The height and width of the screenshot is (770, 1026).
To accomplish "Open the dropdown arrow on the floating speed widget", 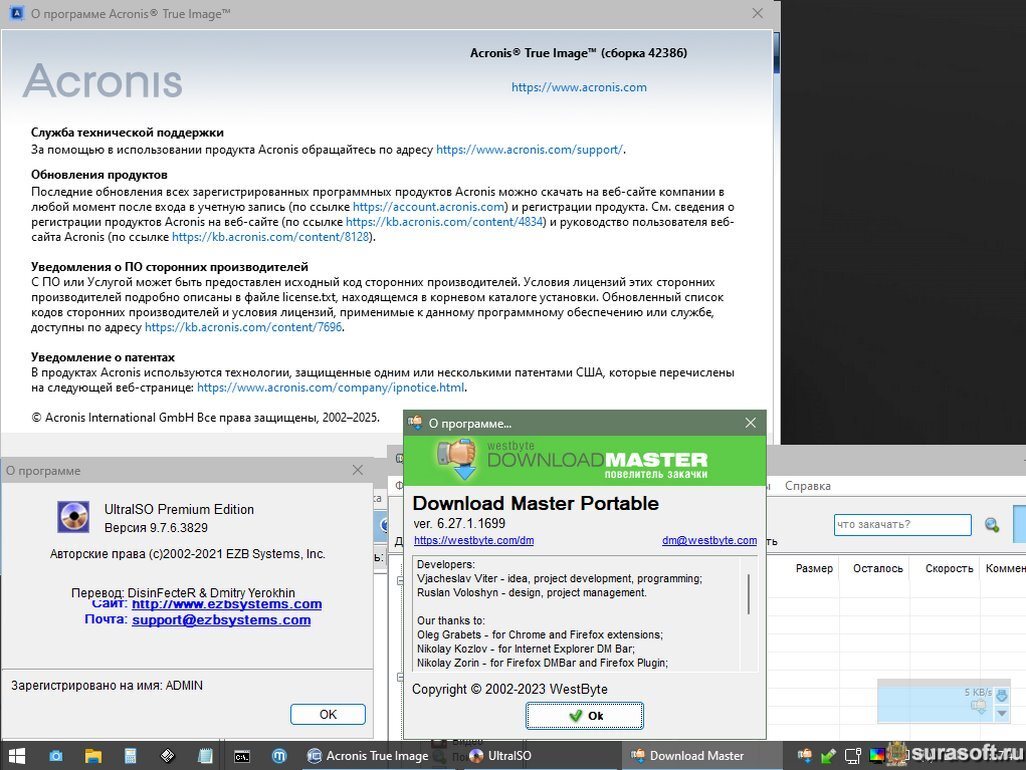I will click(x=1002, y=713).
